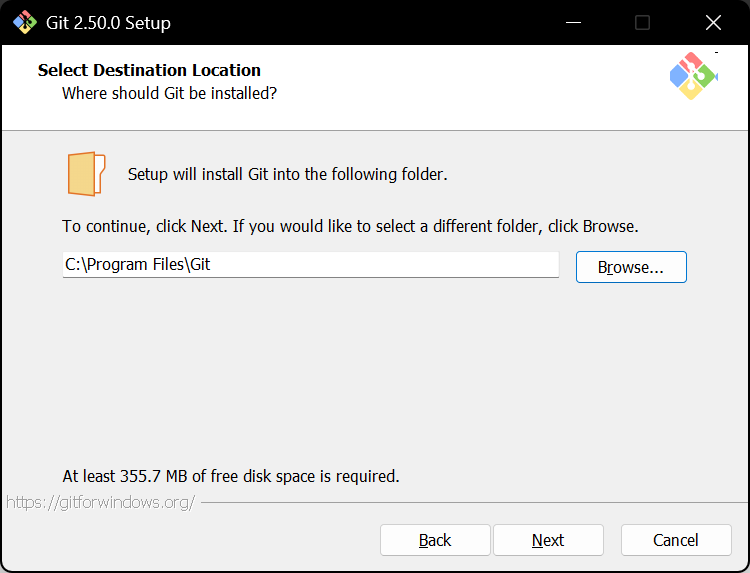Image resolution: width=750 pixels, height=573 pixels.
Task: Minimize the Git Setup window
Action: point(573,22)
